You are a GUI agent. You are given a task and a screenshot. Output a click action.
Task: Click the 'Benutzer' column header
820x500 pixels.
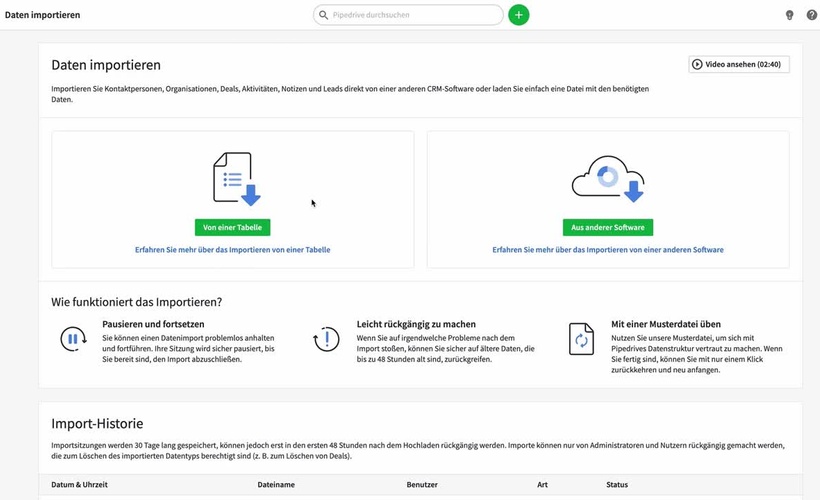pyautogui.click(x=423, y=484)
